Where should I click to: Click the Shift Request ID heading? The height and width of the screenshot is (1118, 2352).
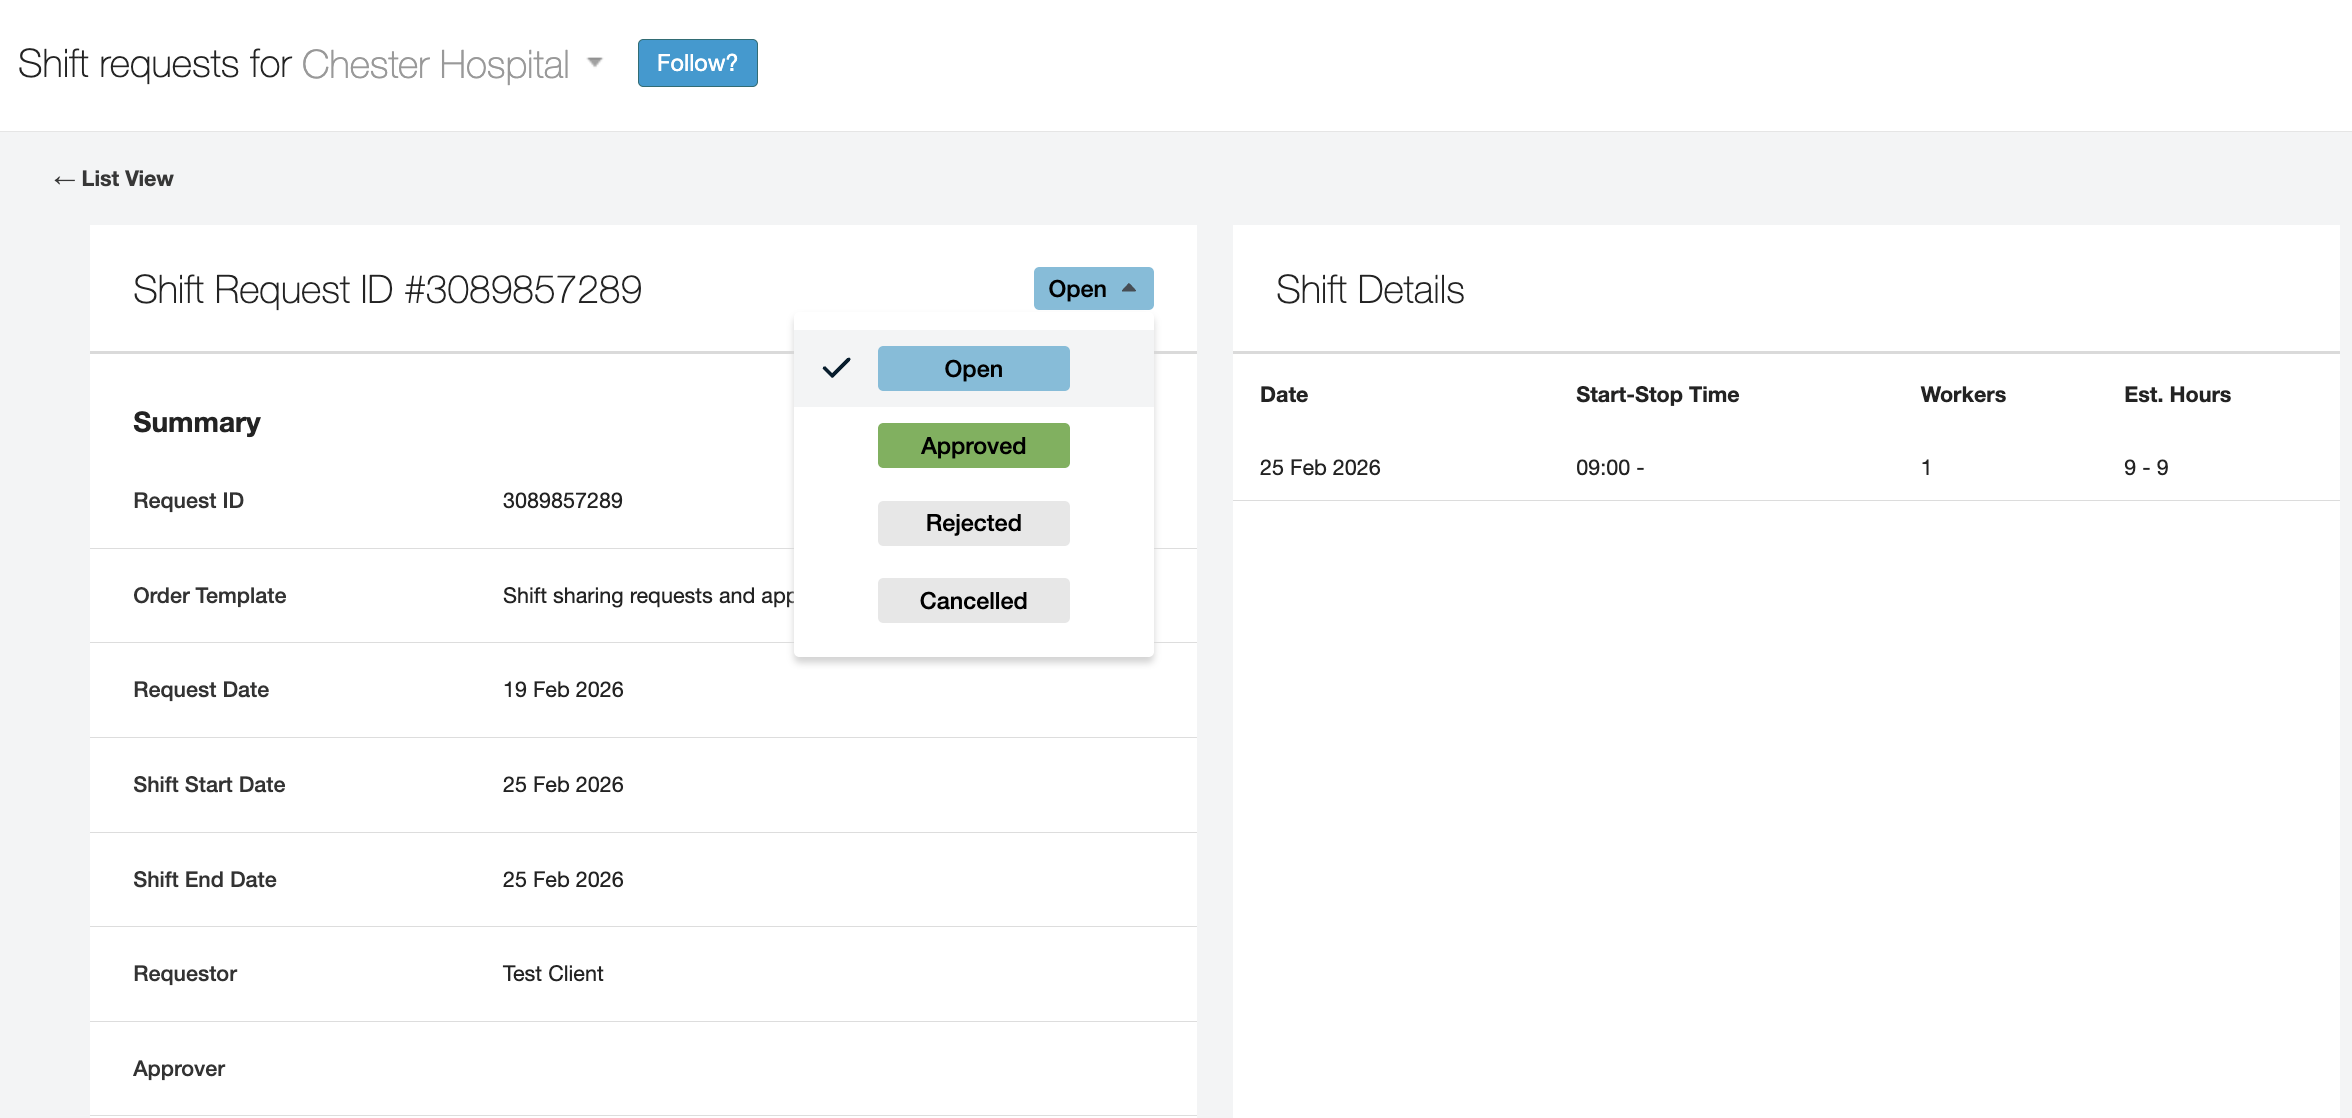coord(388,289)
